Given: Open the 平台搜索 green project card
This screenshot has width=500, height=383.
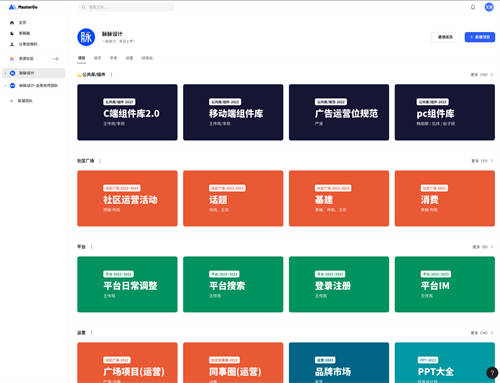Looking at the screenshot, I should (233, 284).
